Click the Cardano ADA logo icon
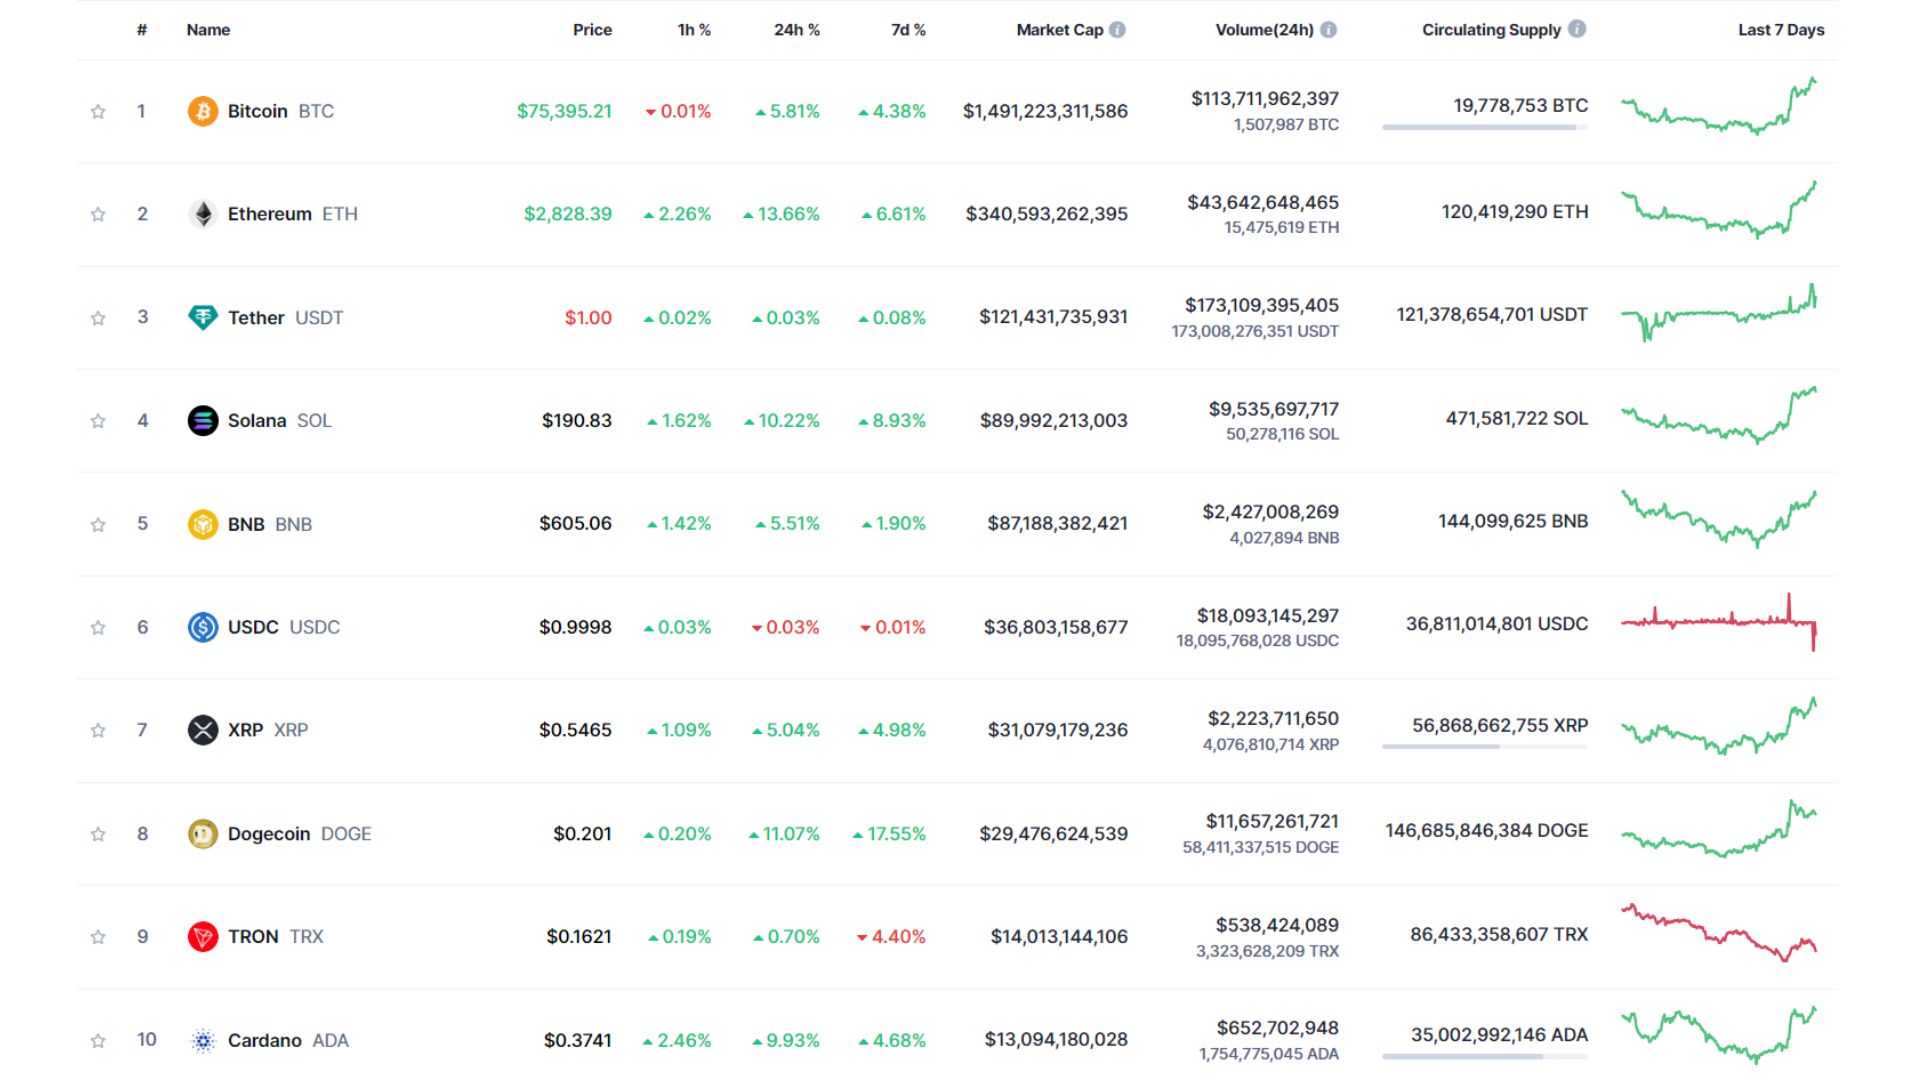The image size is (1920, 1080). 203,1040
